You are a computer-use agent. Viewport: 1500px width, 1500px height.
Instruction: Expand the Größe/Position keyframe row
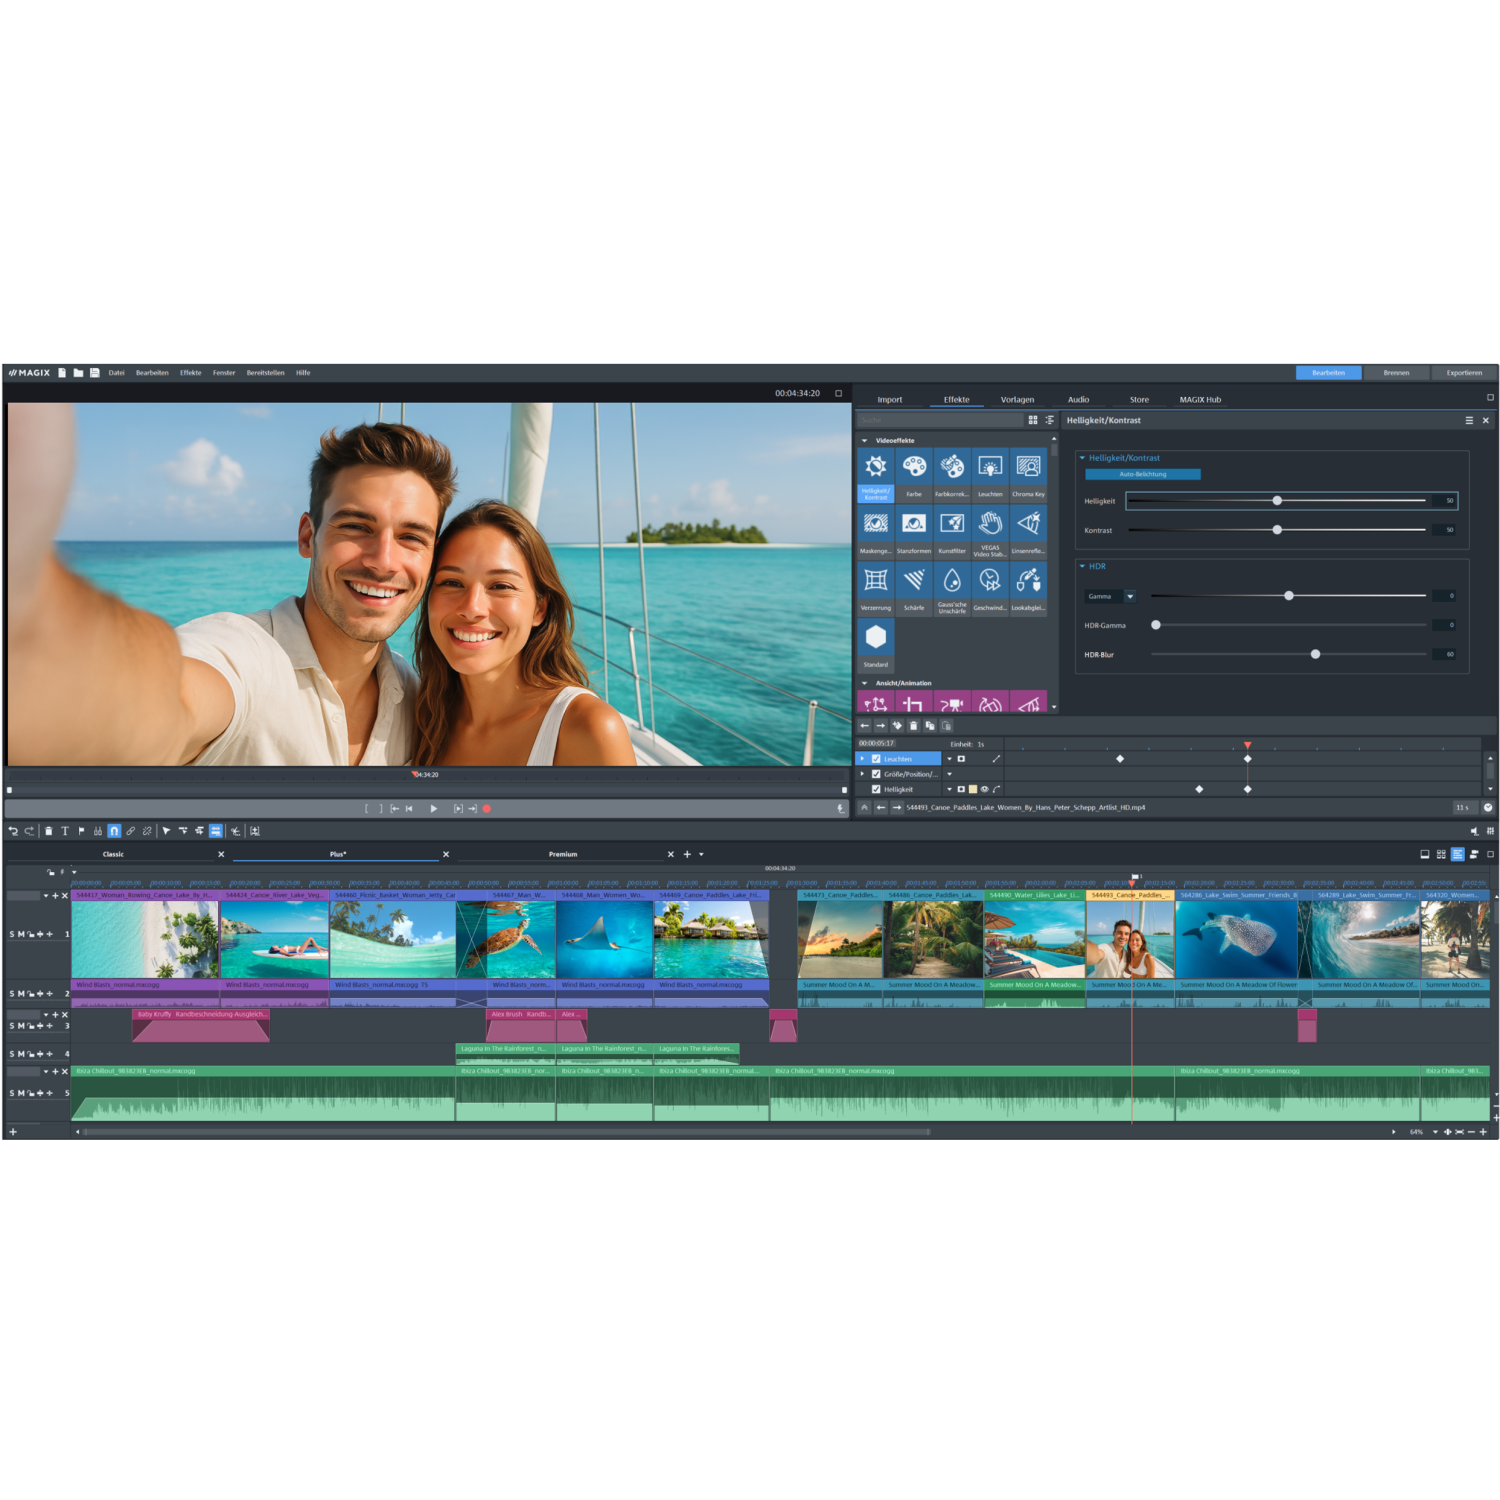[862, 774]
